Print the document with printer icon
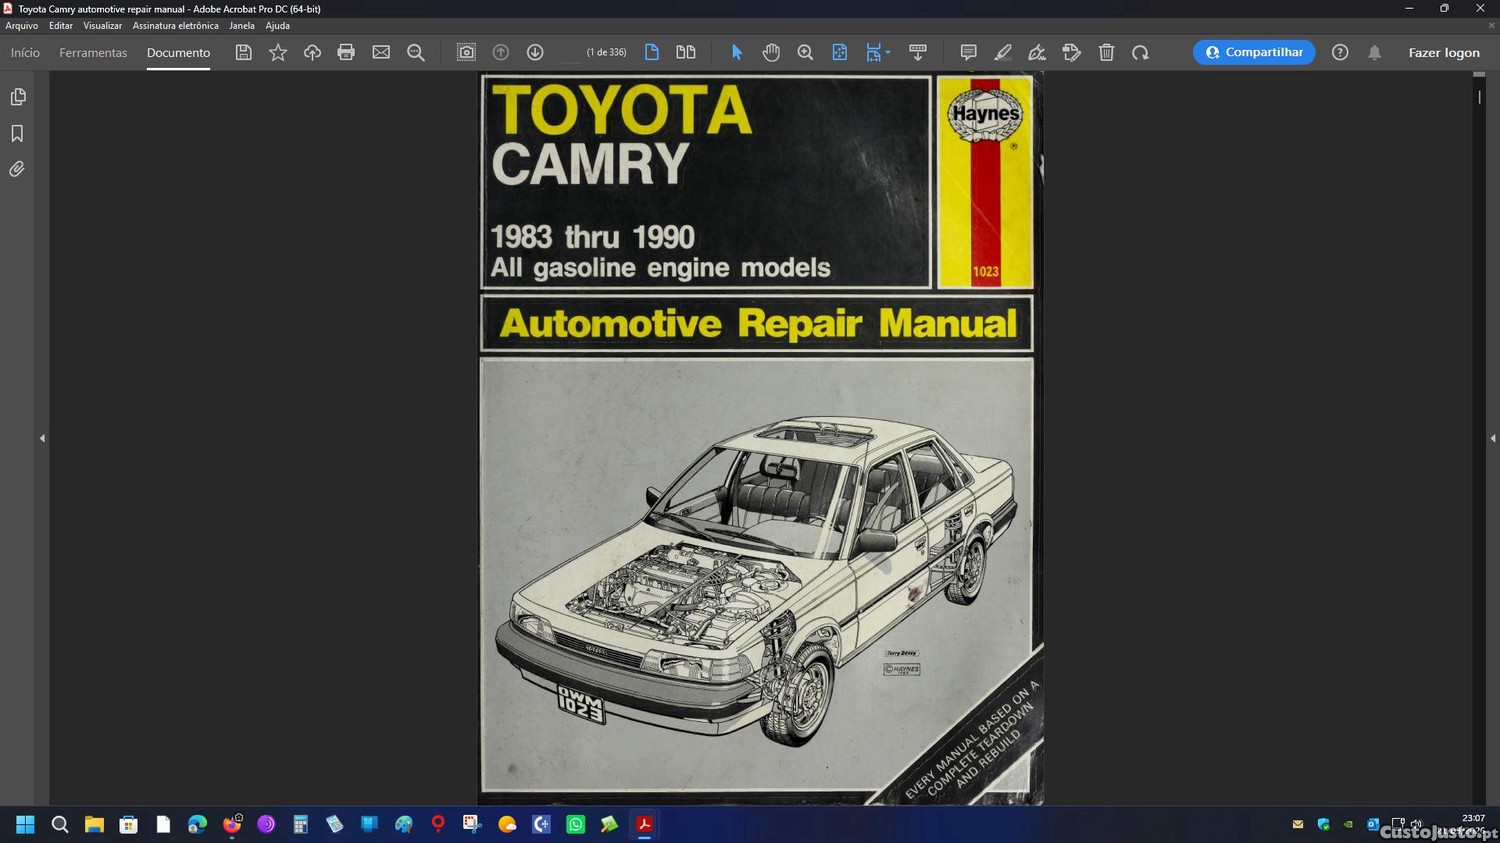This screenshot has width=1500, height=843. coord(346,52)
